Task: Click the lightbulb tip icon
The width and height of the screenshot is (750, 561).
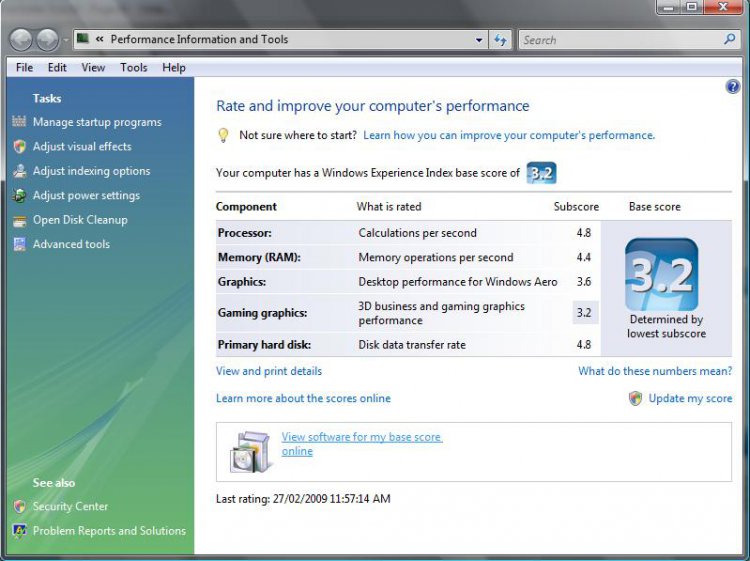Action: (223, 135)
